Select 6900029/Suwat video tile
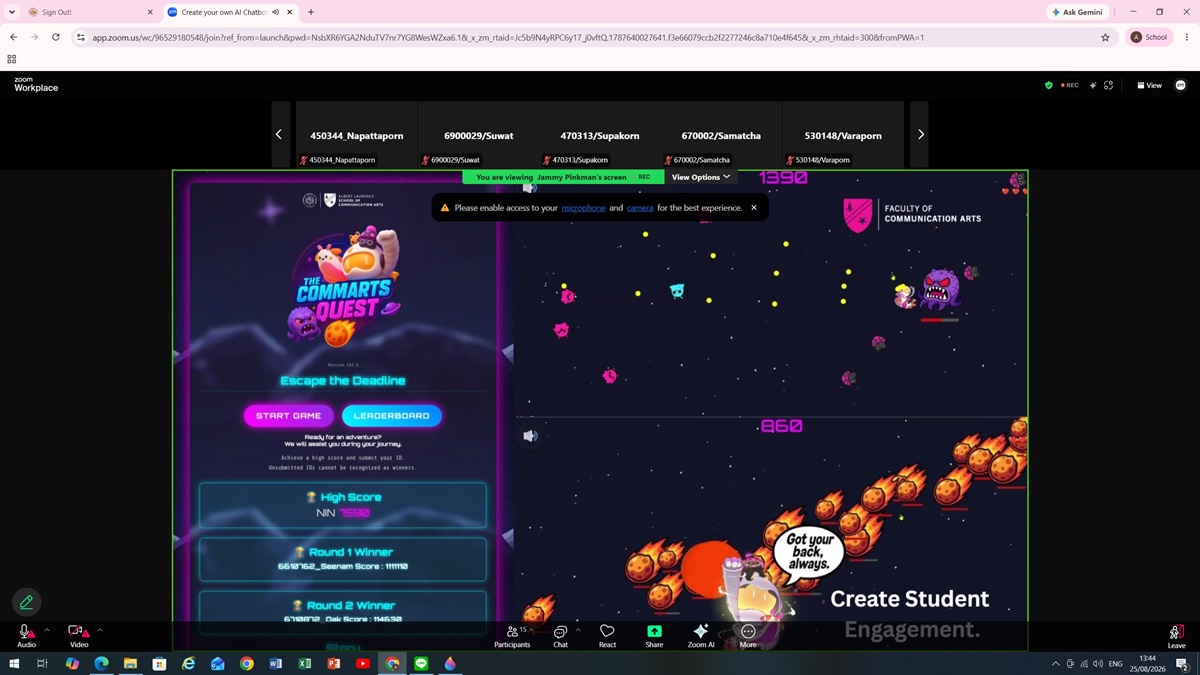Viewport: 1200px width, 675px height. (x=478, y=134)
